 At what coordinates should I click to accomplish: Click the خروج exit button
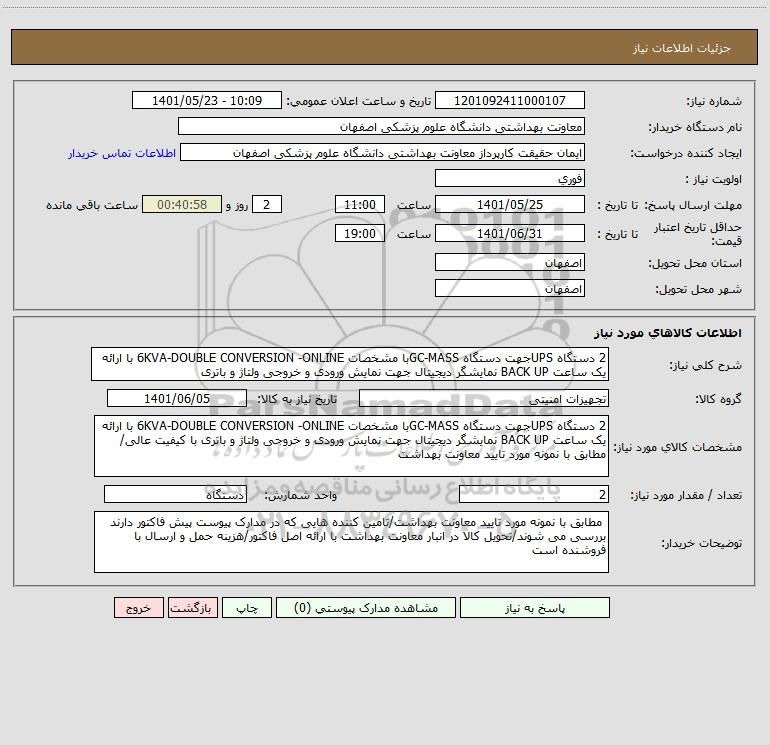point(138,608)
